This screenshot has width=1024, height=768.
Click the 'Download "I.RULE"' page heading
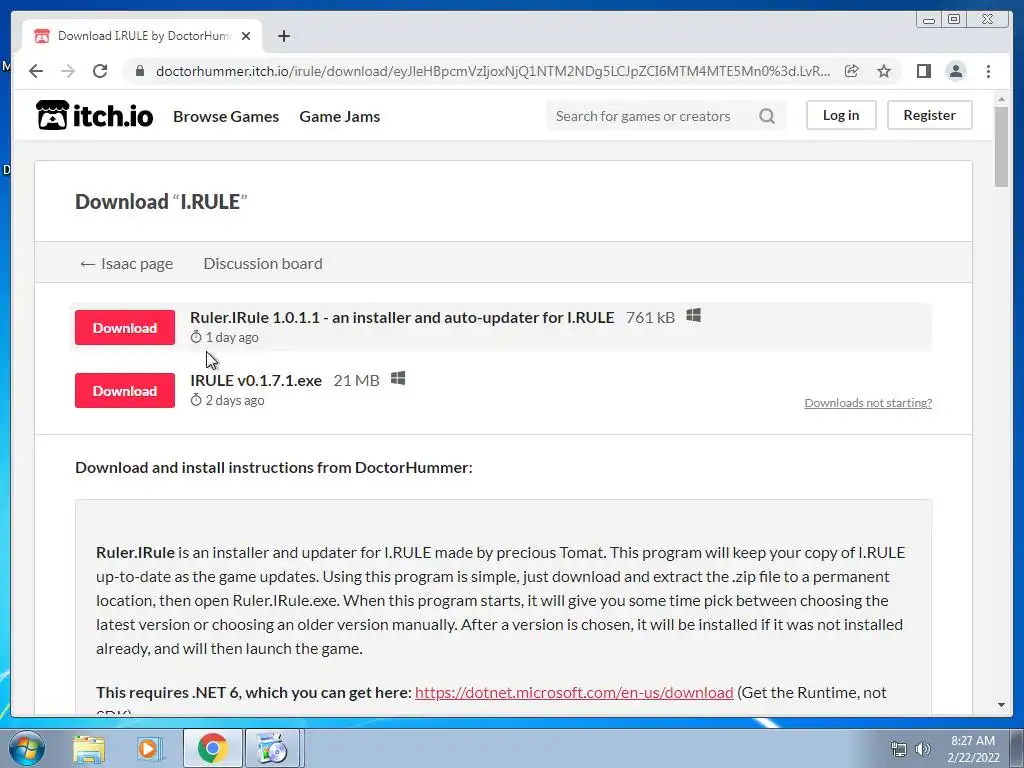coord(161,202)
